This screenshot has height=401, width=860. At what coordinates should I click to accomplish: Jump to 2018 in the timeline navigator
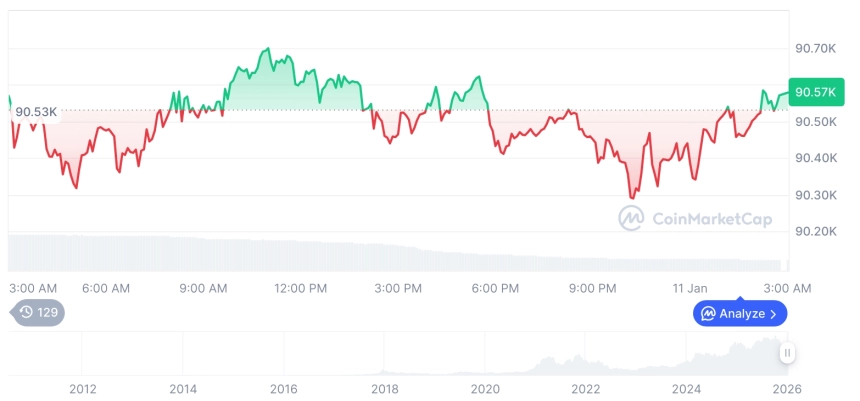[x=384, y=388]
